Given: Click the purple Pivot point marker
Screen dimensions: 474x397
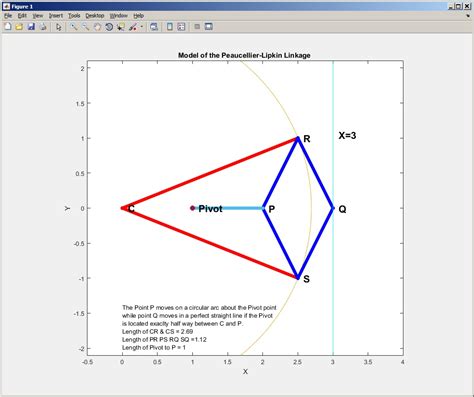Looking at the screenshot, I should (x=192, y=208).
